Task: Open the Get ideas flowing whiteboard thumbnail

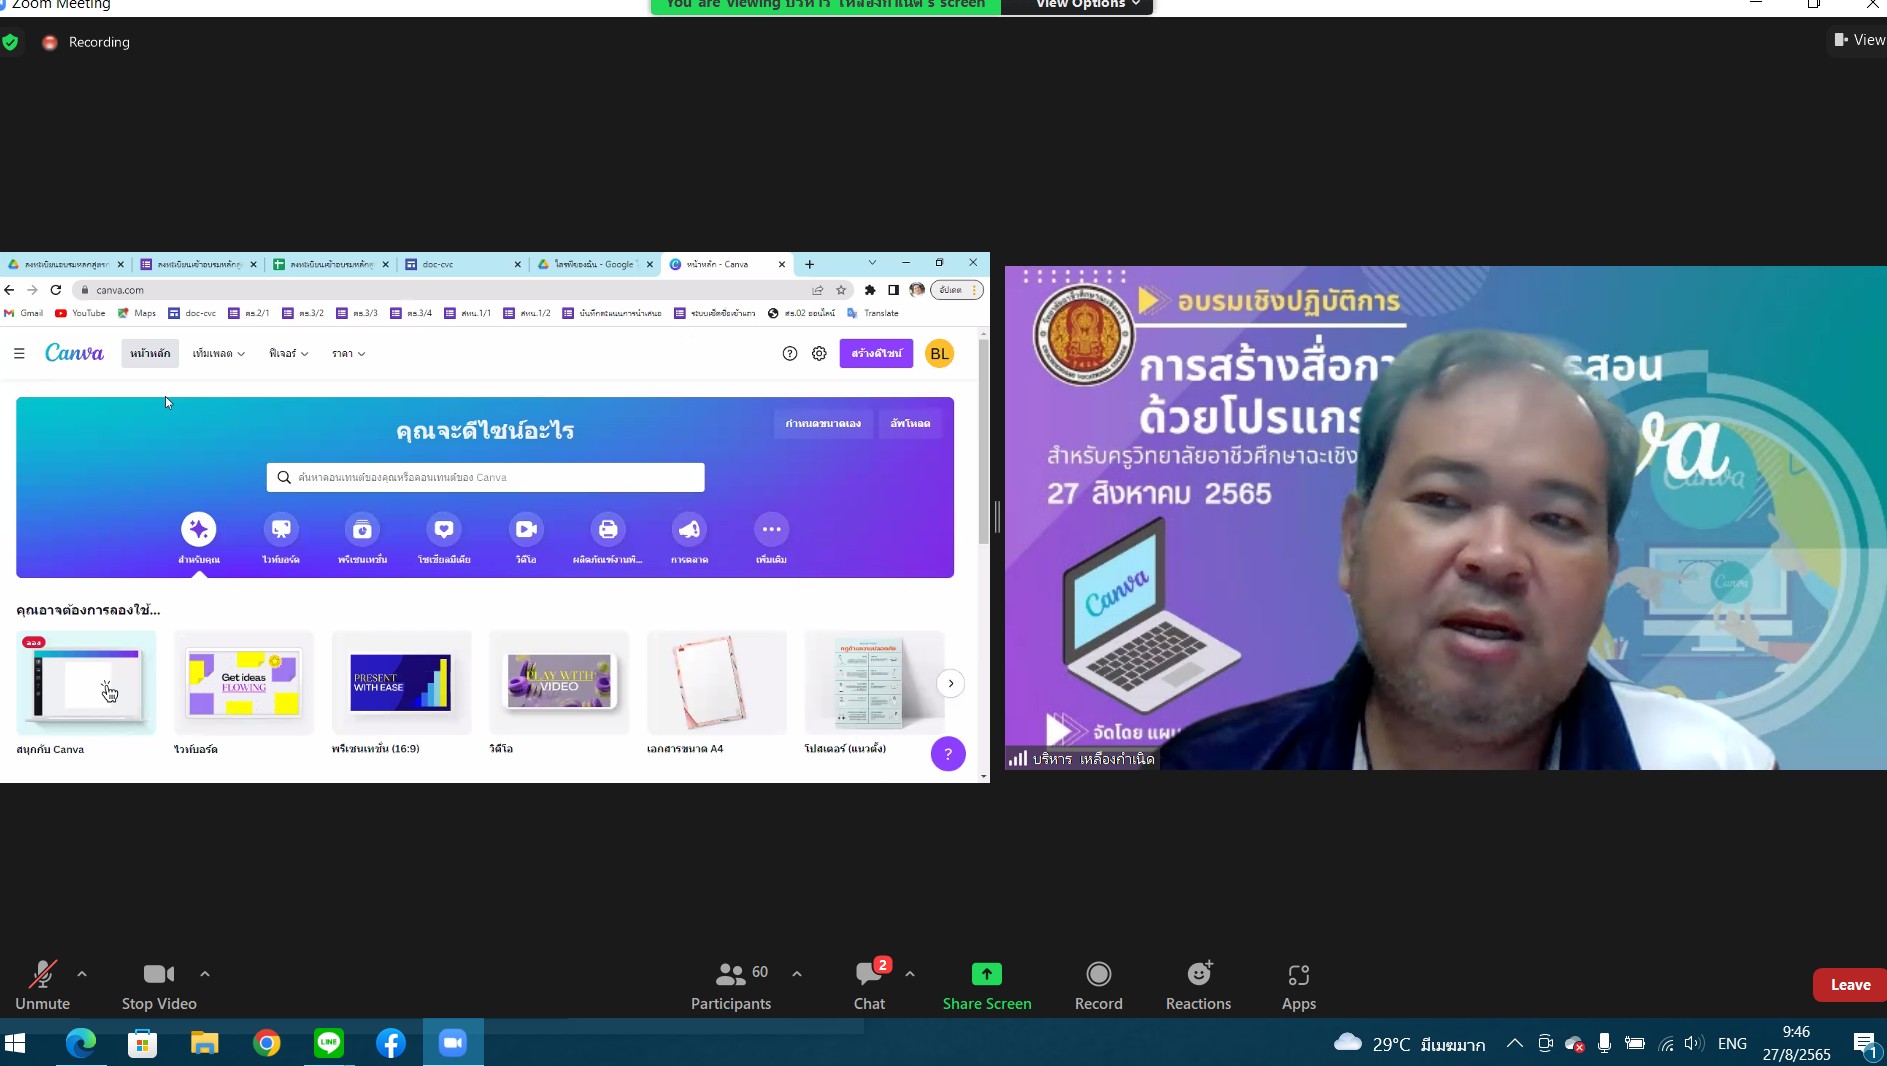Action: [x=244, y=683]
